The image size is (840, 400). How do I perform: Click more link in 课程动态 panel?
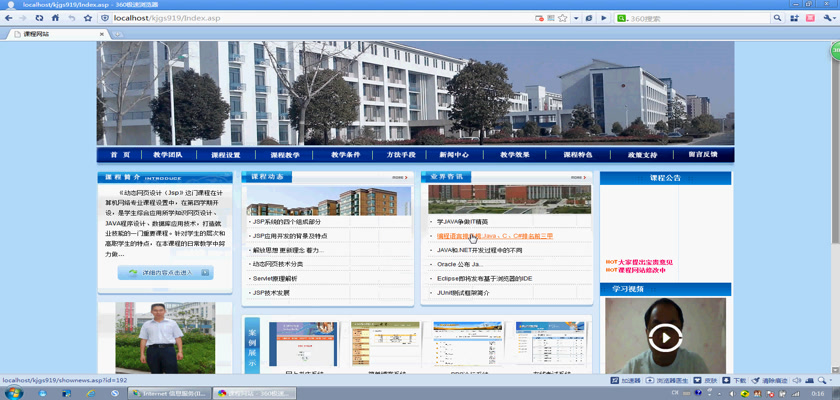tap(400, 178)
